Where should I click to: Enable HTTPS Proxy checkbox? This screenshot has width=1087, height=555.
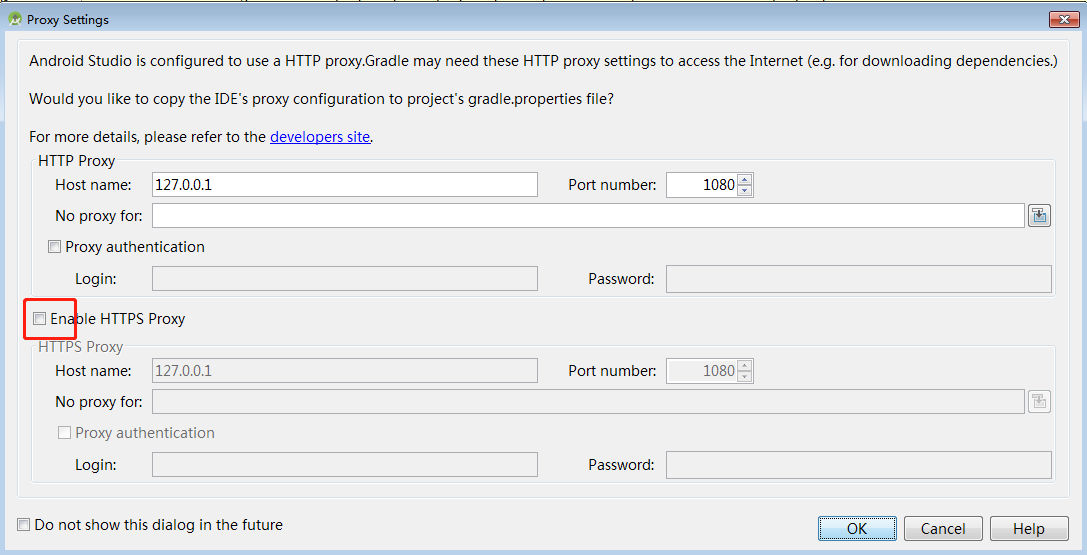tap(40, 319)
